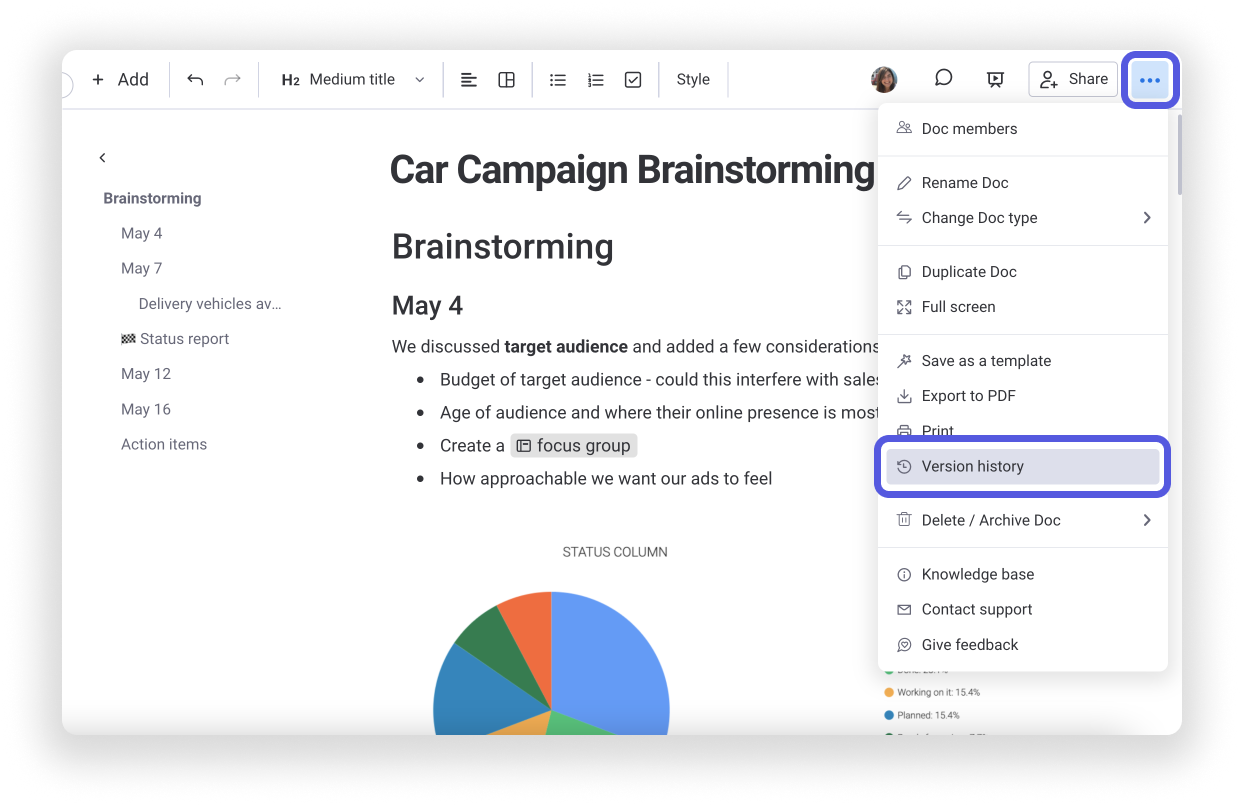Collapse the document outline sidebar
This screenshot has width=1240, height=805.
[x=102, y=157]
